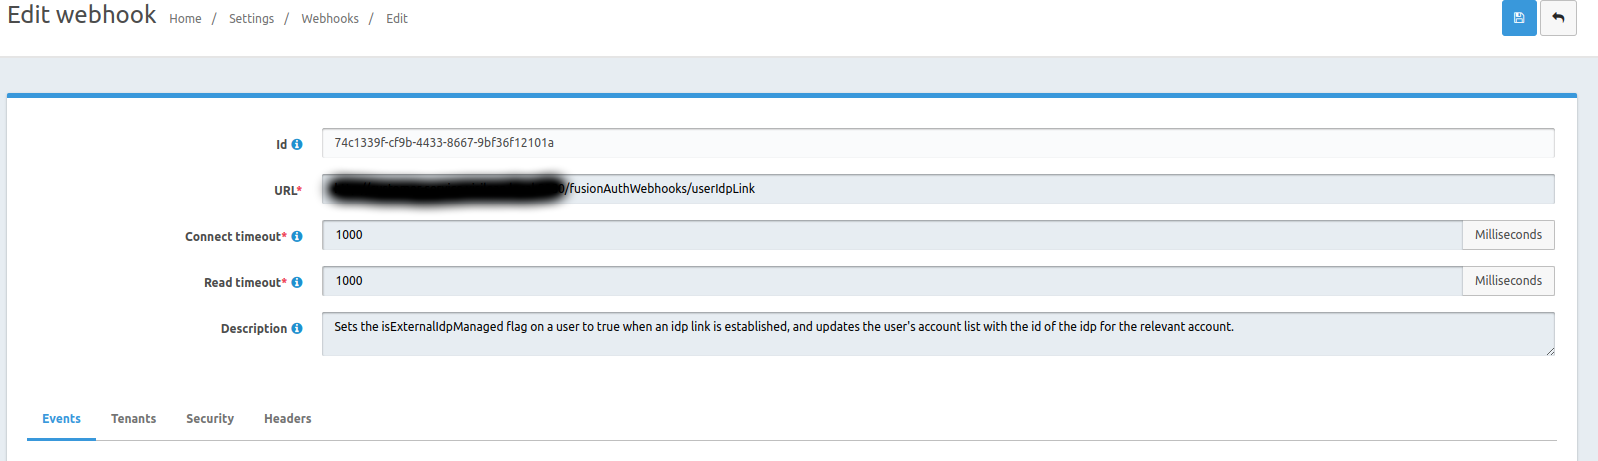Click the info icon next to Id
Screen dimensions: 1598x461
pos(297,145)
